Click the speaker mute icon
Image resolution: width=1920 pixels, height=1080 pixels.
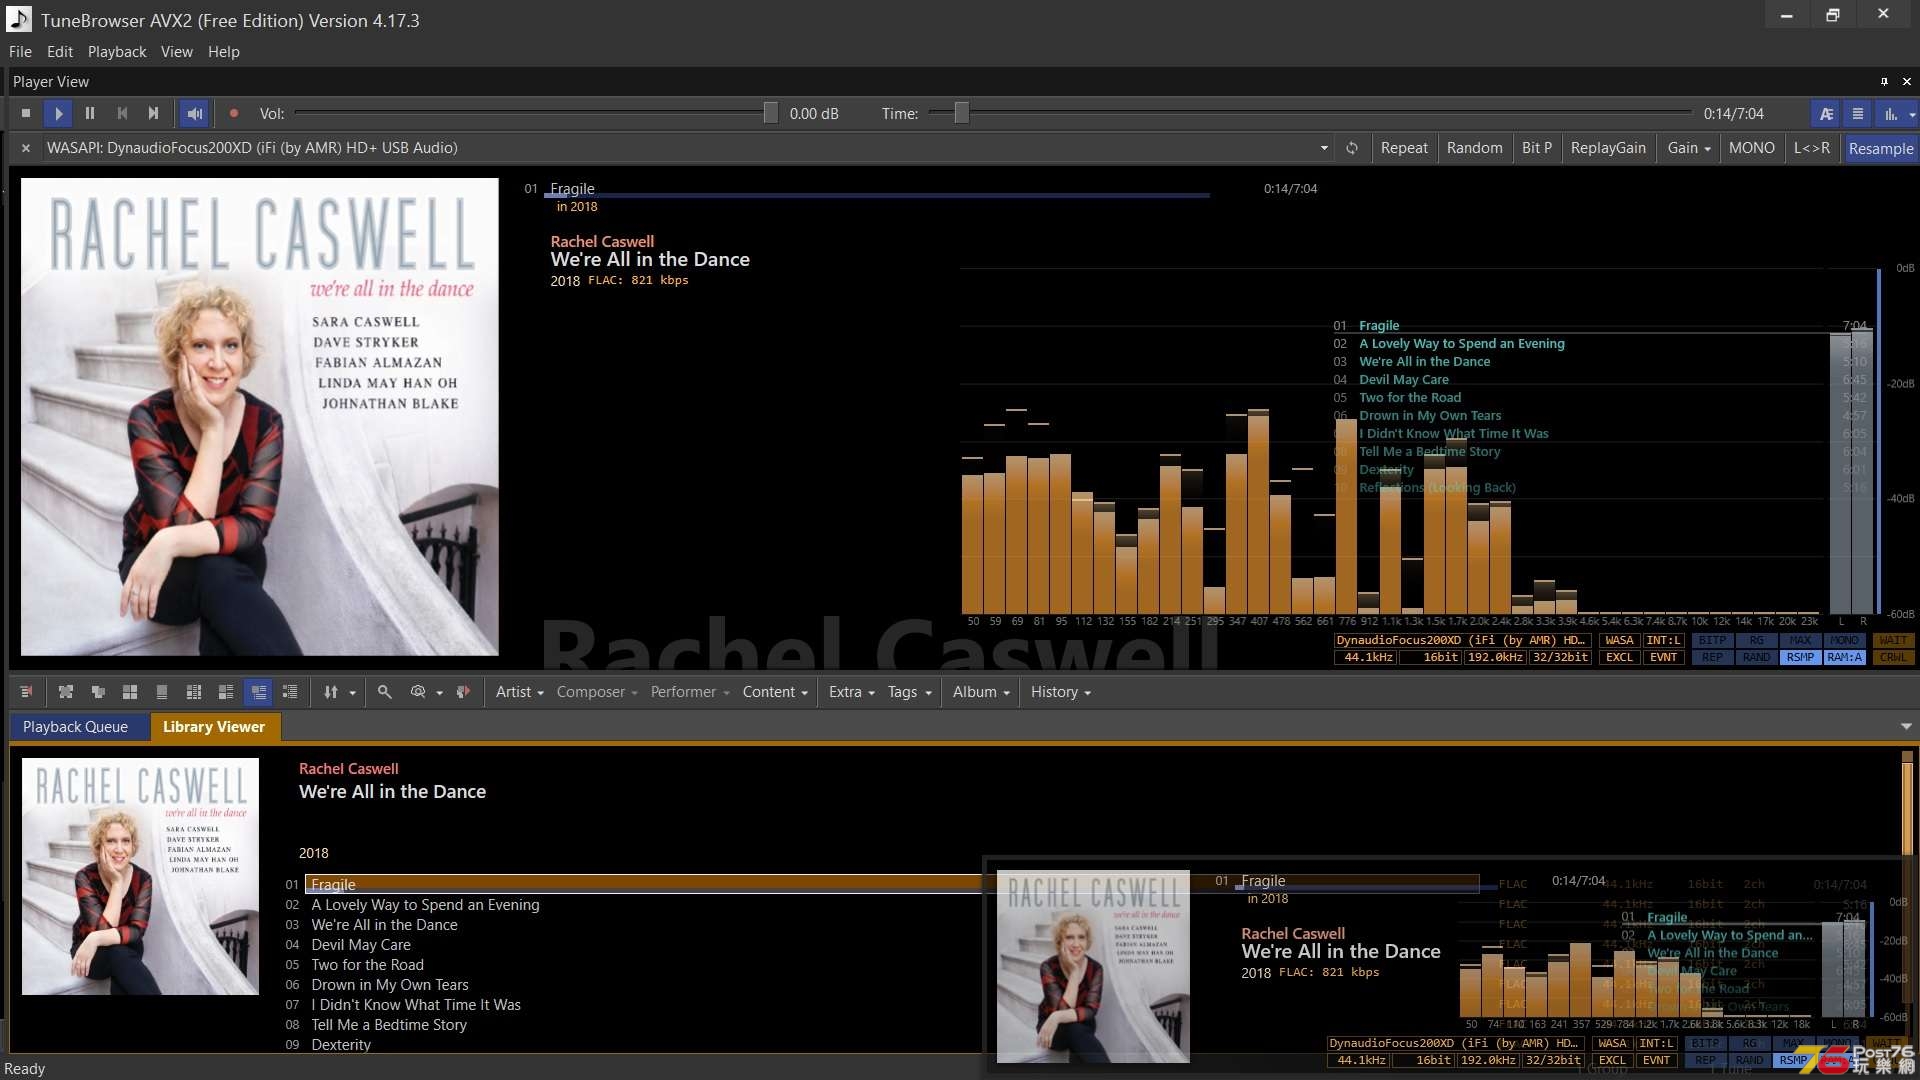pyautogui.click(x=194, y=114)
